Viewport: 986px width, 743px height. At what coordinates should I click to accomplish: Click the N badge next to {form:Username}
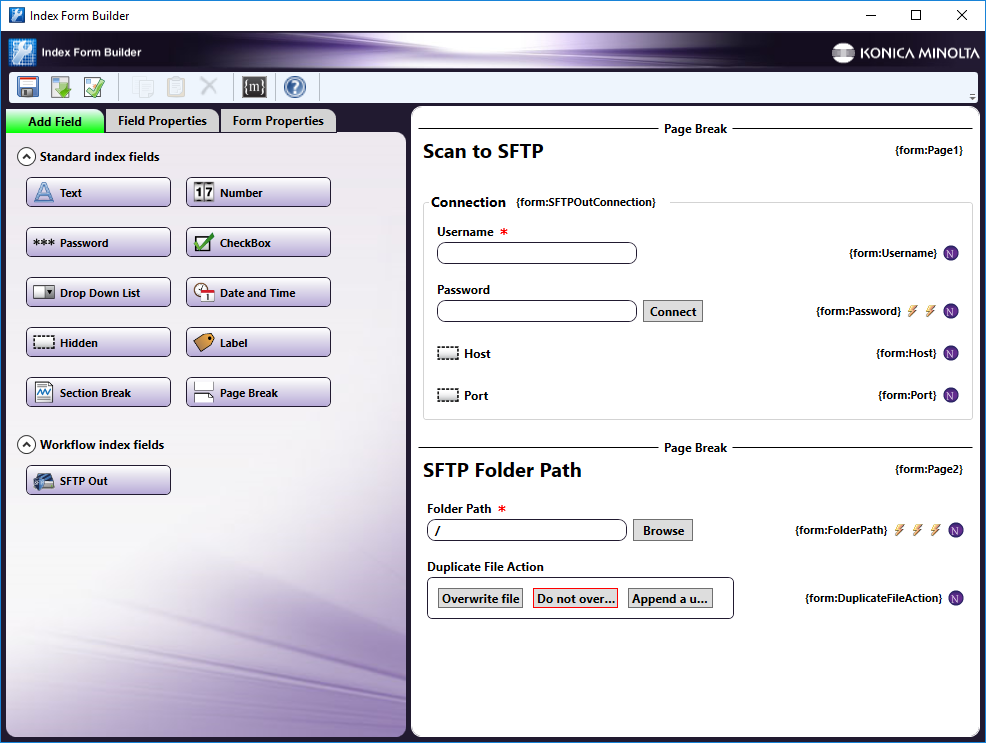pyautogui.click(x=951, y=253)
